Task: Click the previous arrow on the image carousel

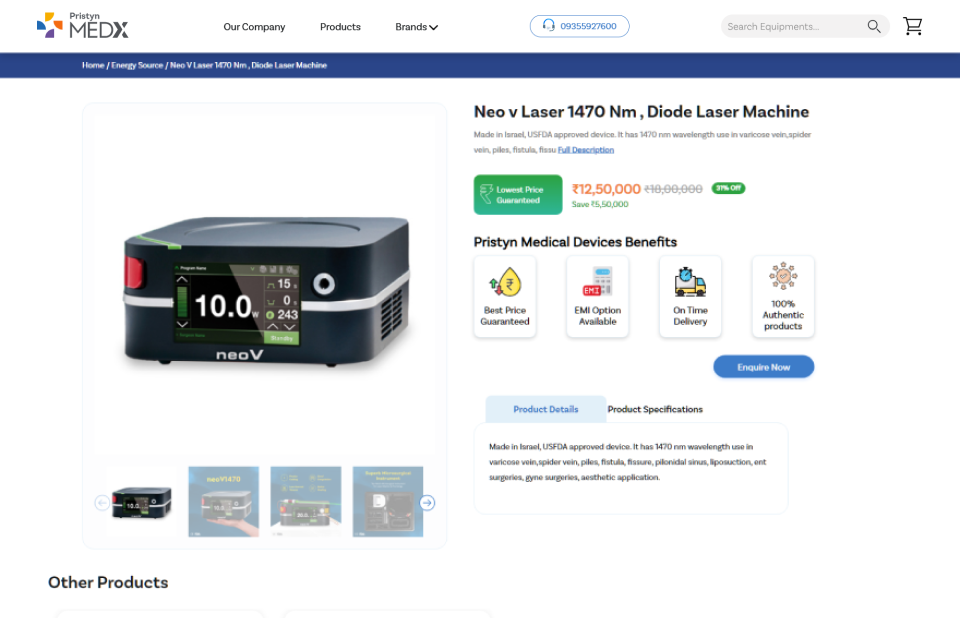Action: (x=102, y=503)
